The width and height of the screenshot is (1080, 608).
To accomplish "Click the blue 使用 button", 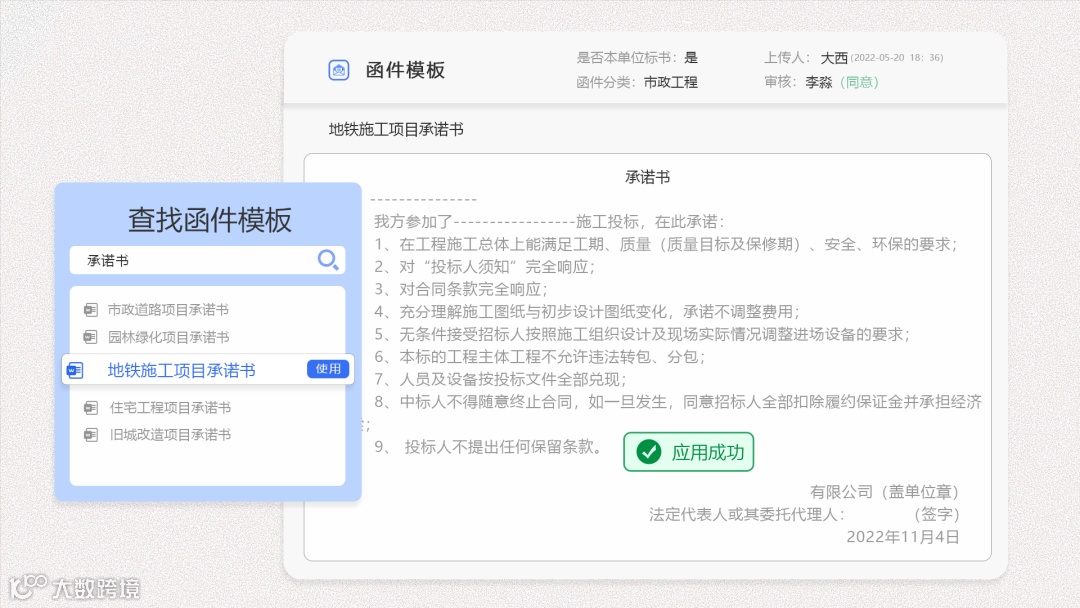I will click(328, 369).
